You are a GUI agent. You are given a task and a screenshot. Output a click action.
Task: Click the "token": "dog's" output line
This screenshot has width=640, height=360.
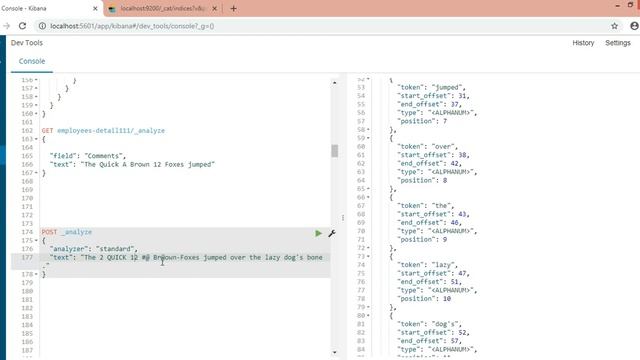(x=429, y=324)
